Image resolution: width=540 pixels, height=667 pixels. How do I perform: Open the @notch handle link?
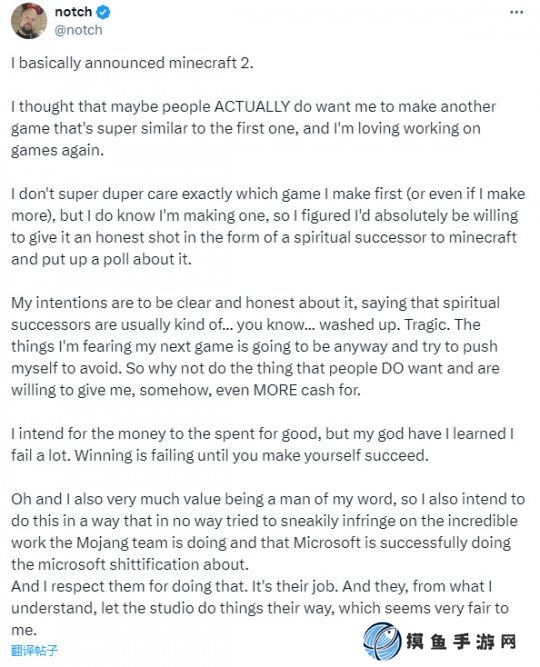[x=78, y=30]
